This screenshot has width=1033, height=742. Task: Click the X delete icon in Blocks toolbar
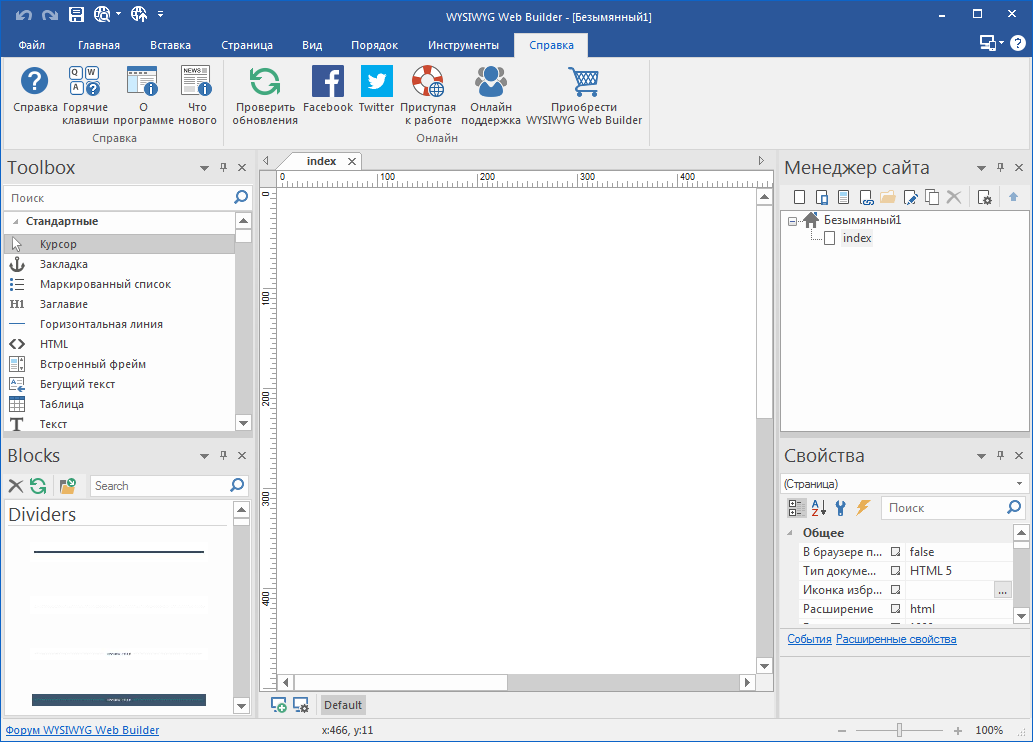[16, 486]
